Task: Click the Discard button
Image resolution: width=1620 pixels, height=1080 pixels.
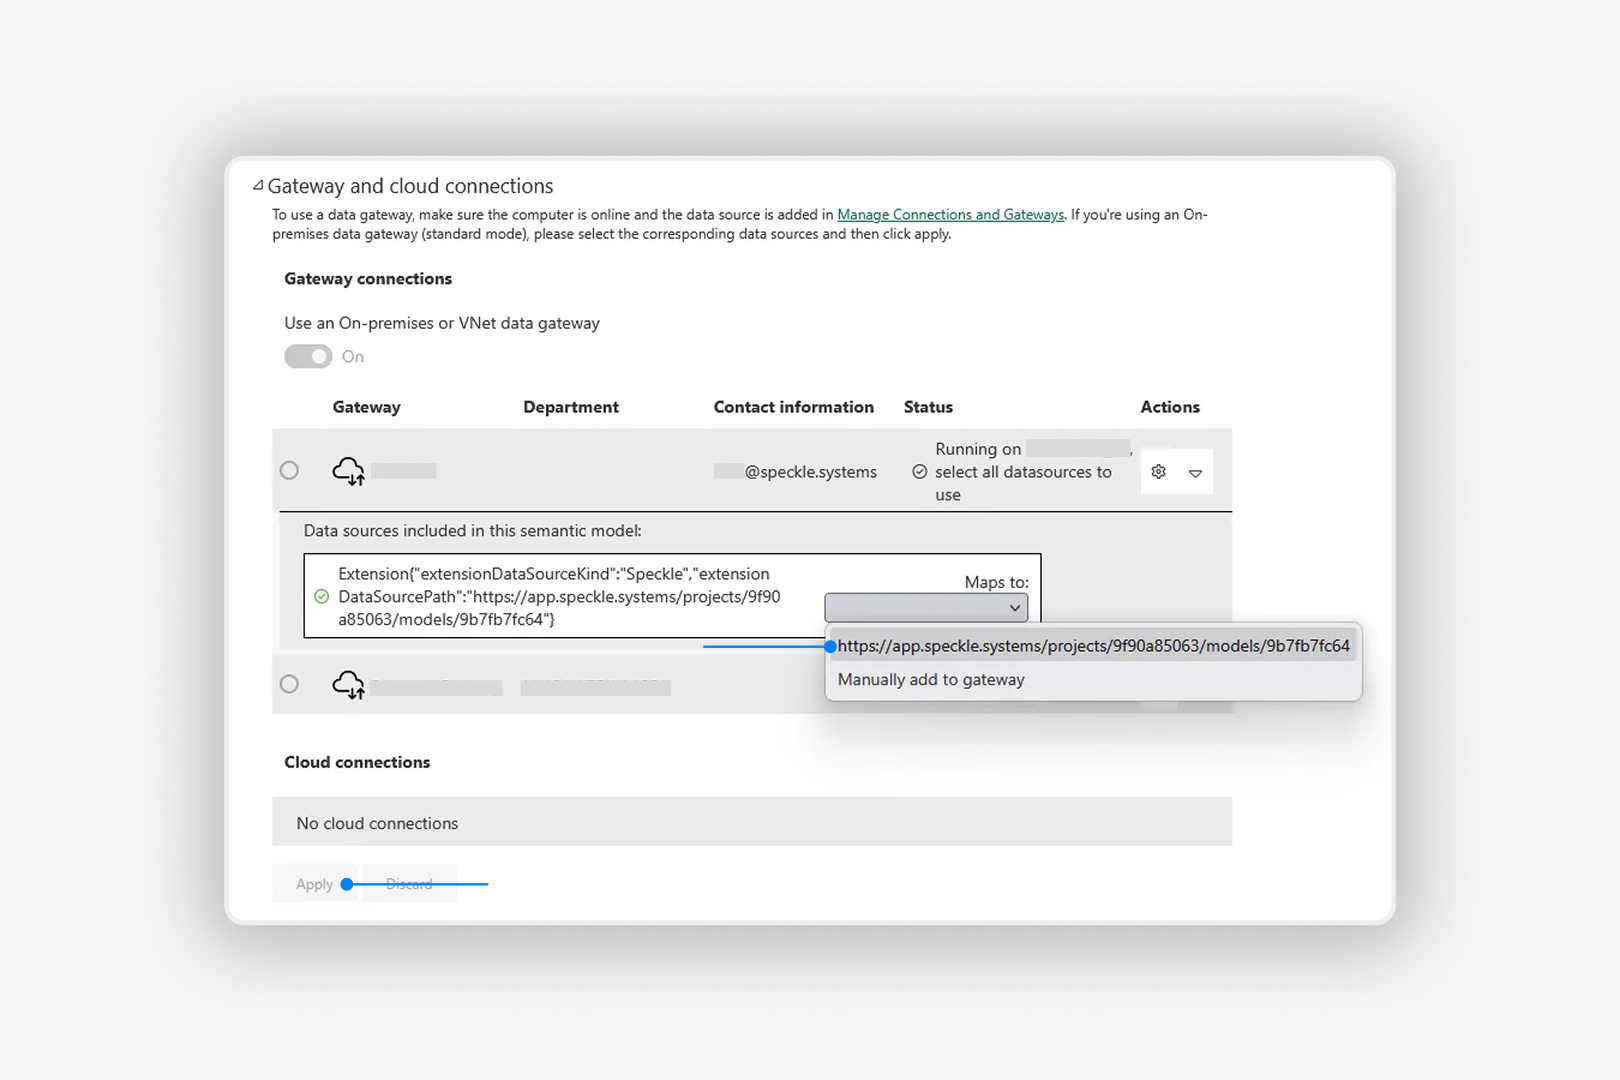Action: click(x=409, y=884)
